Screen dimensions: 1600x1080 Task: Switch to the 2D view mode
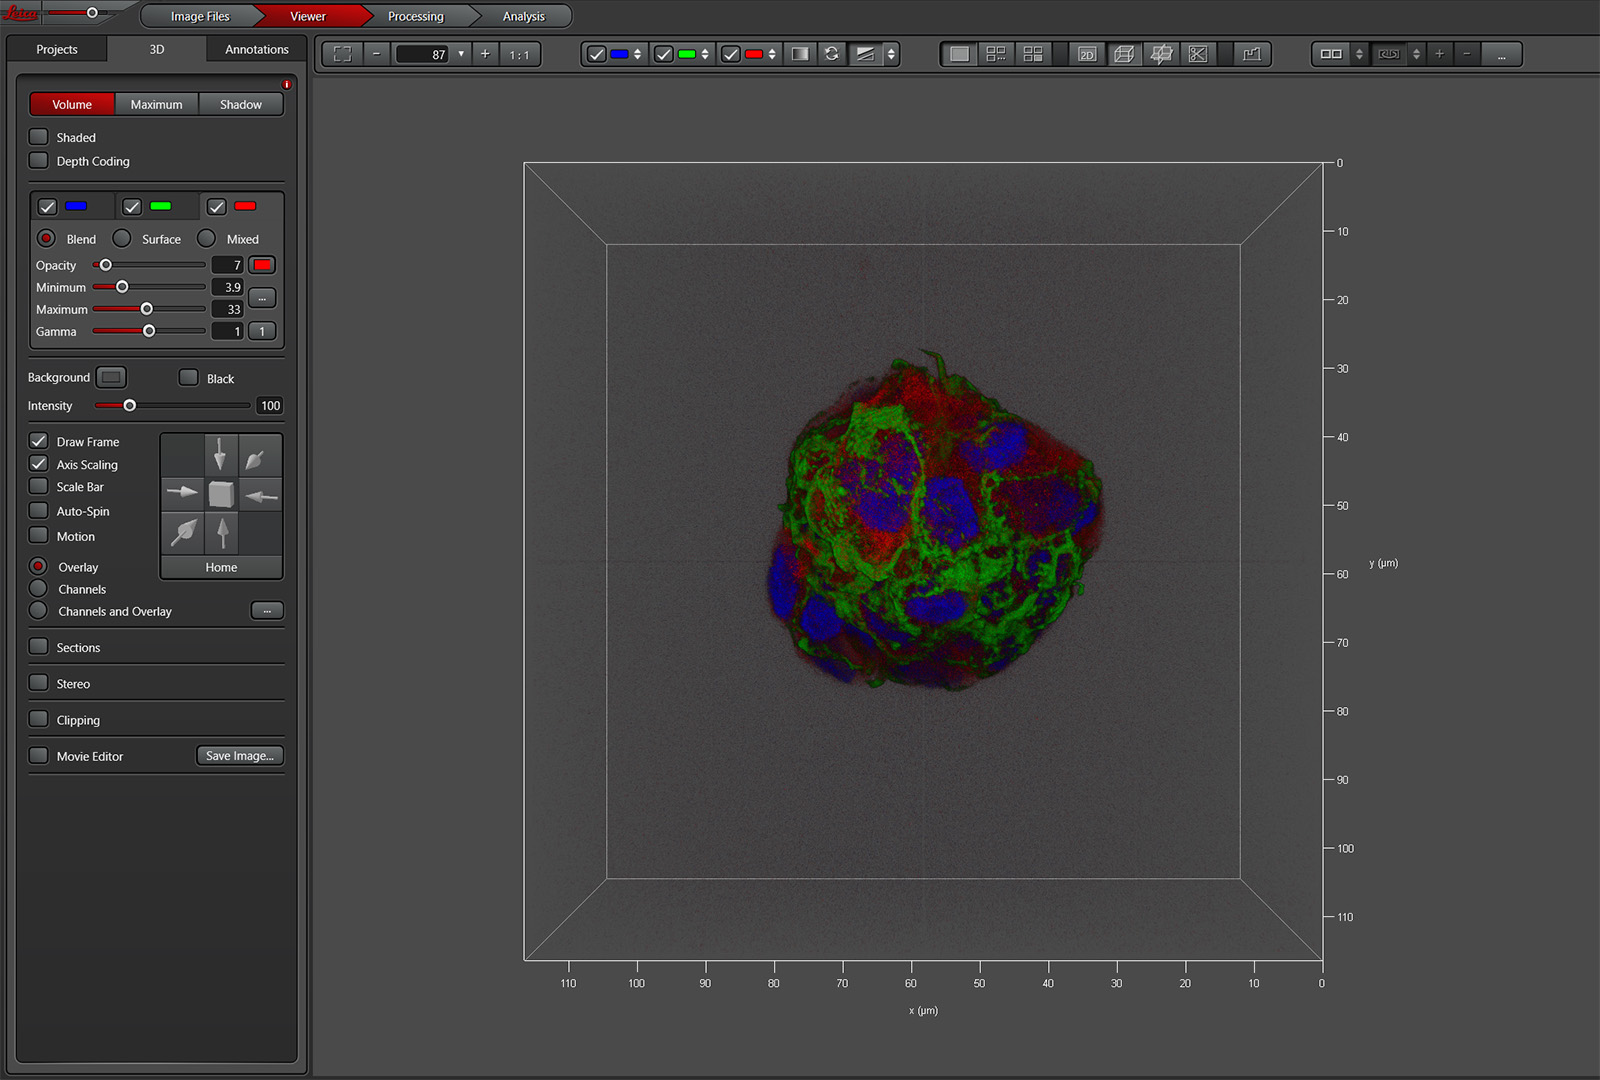pyautogui.click(x=1087, y=54)
